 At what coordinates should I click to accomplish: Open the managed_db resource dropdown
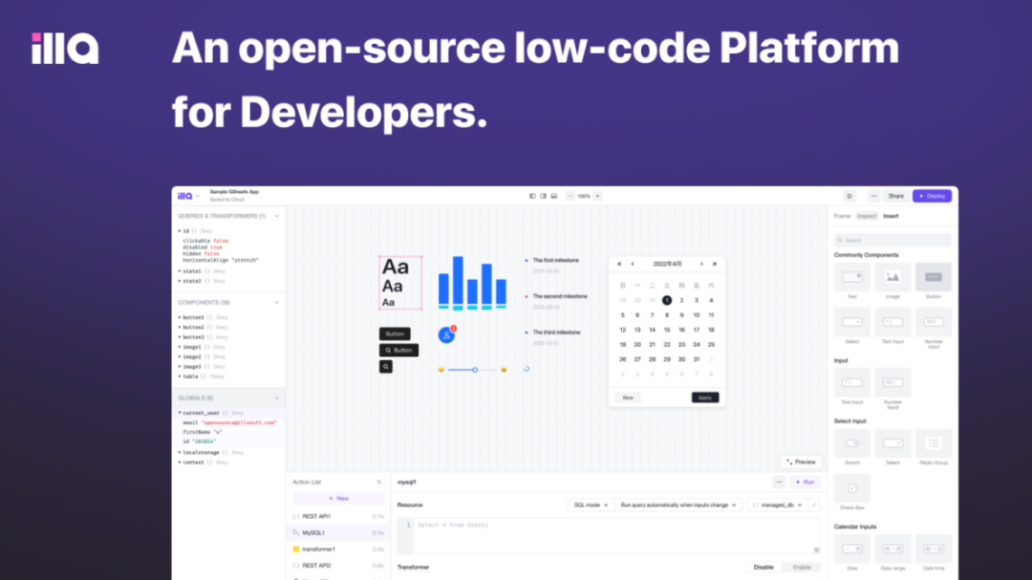(777, 505)
